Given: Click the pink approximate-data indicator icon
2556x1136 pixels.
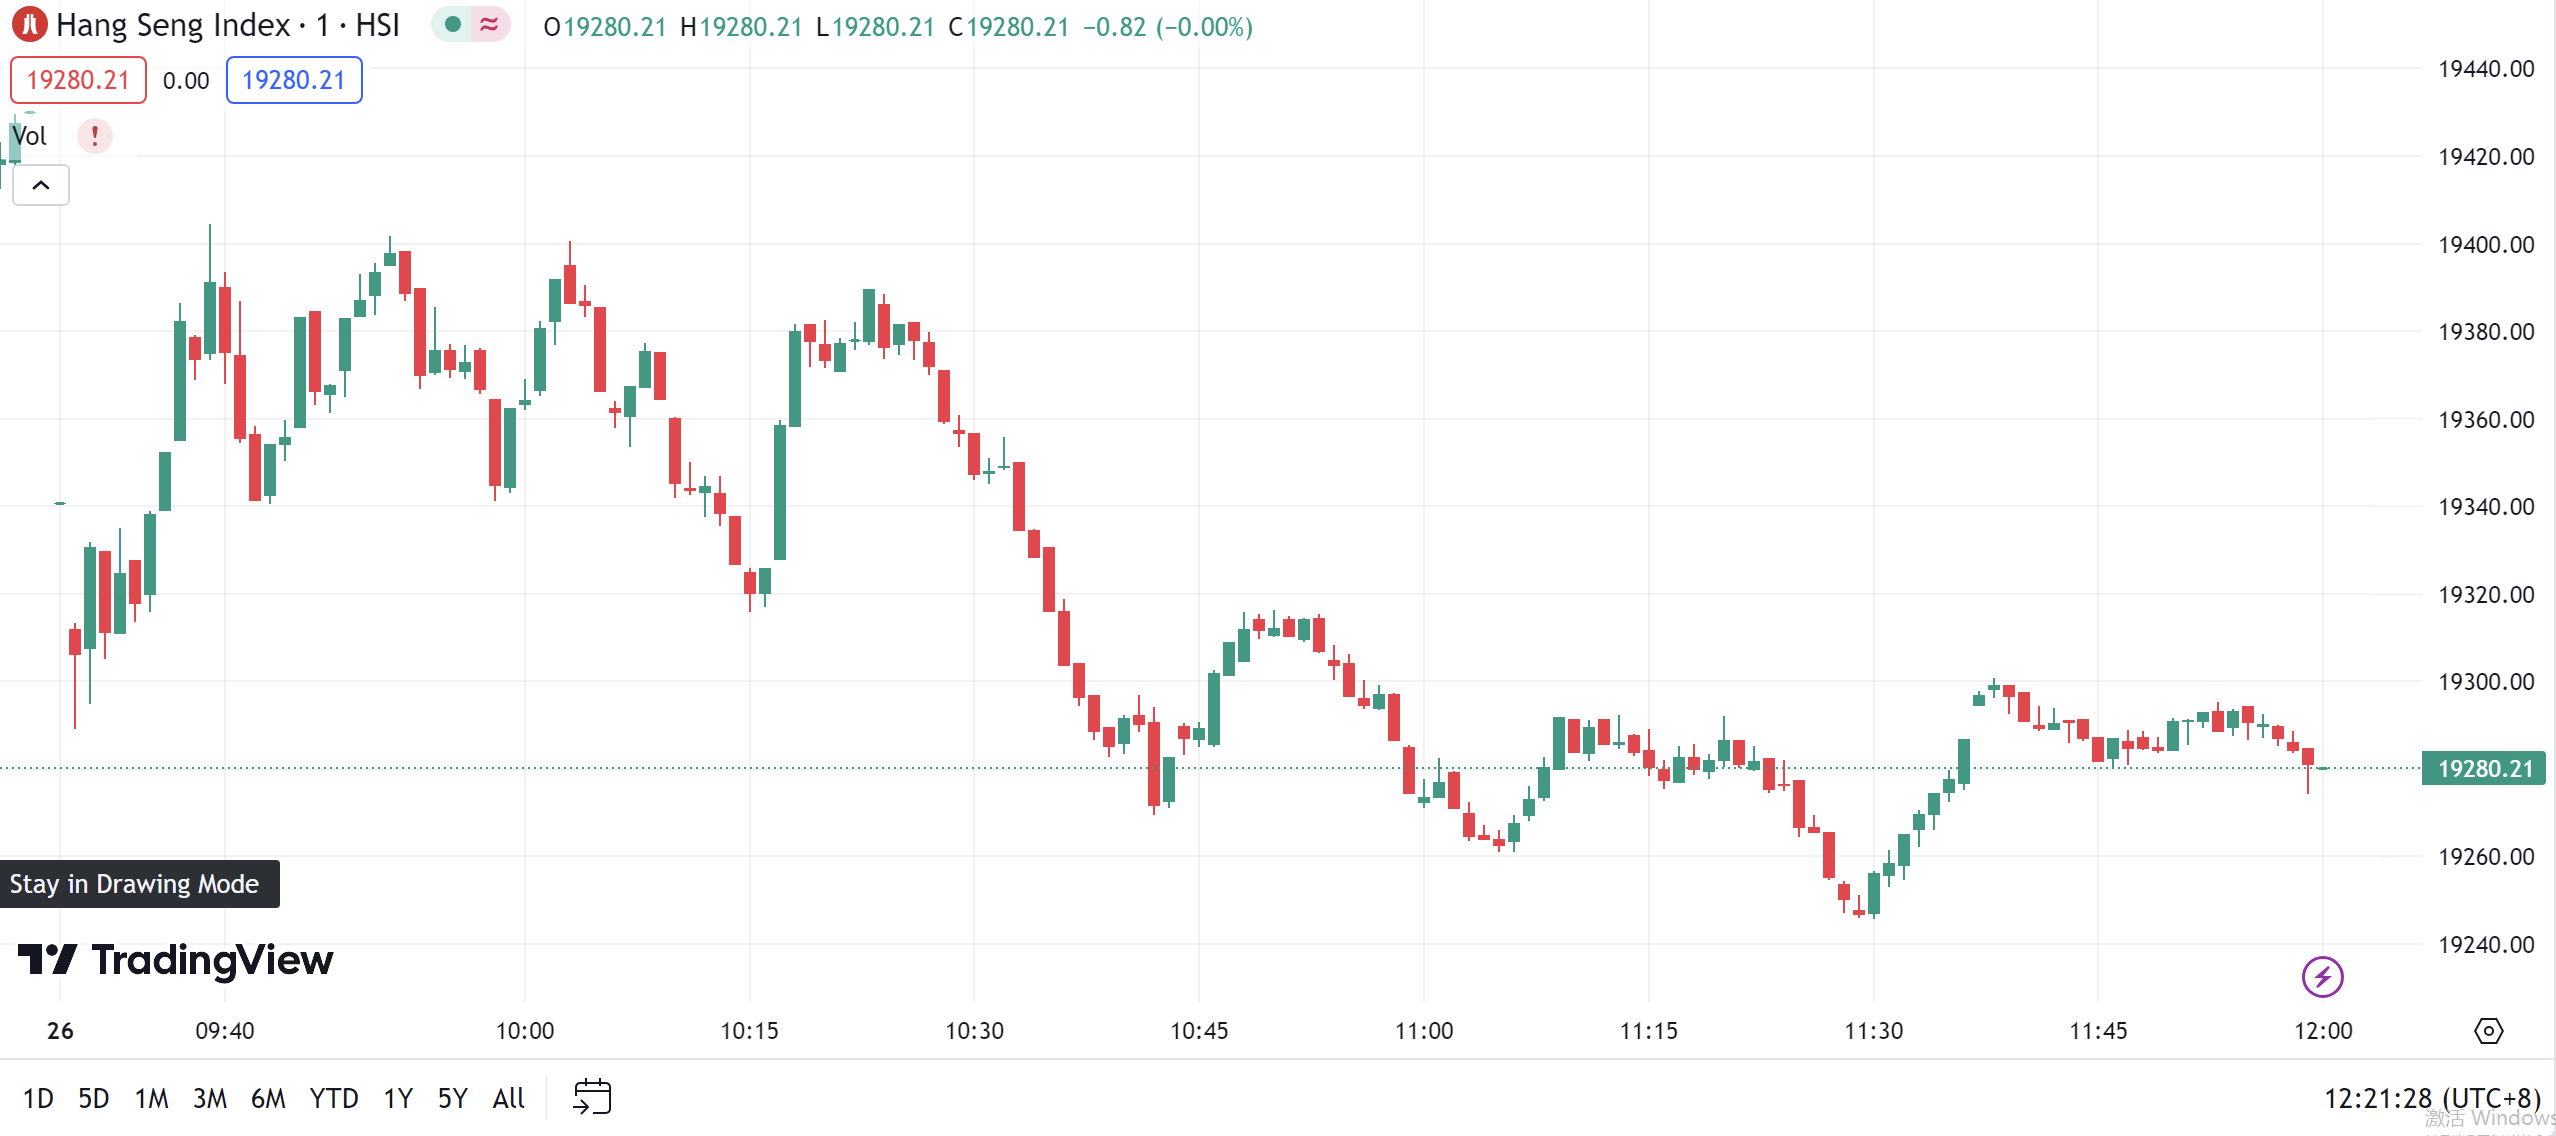Looking at the screenshot, I should [x=489, y=25].
